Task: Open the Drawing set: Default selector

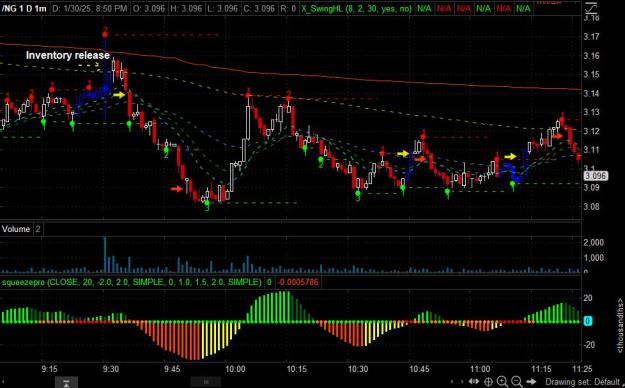Action: pyautogui.click(x=582, y=382)
